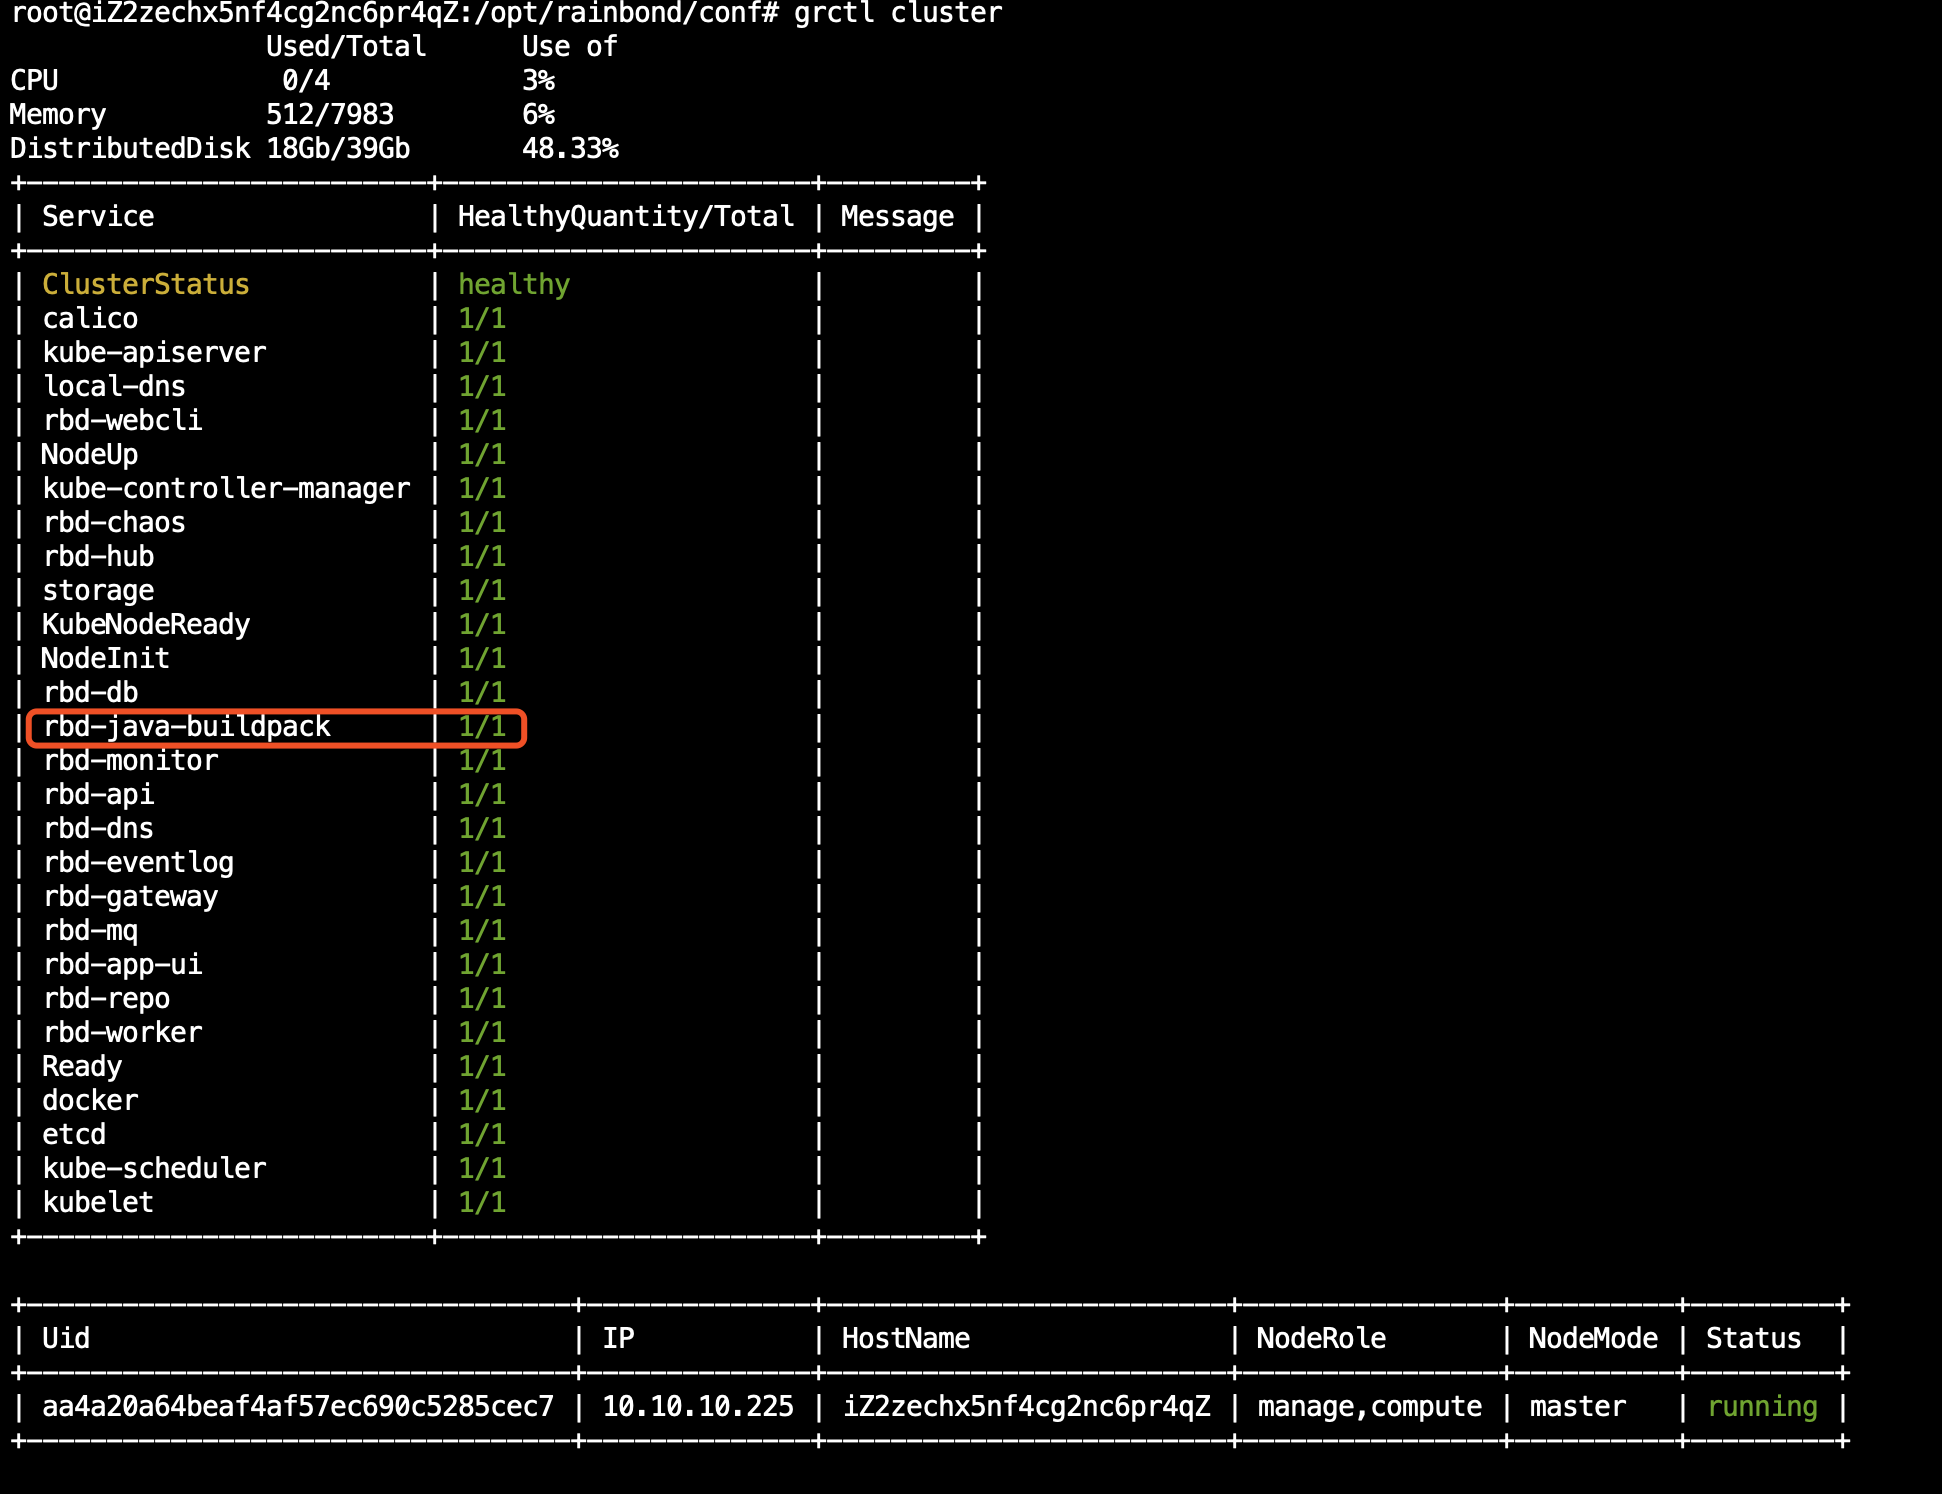Viewport: 1942px width, 1494px height.
Task: Click the master node mode value
Action: (1577, 1407)
